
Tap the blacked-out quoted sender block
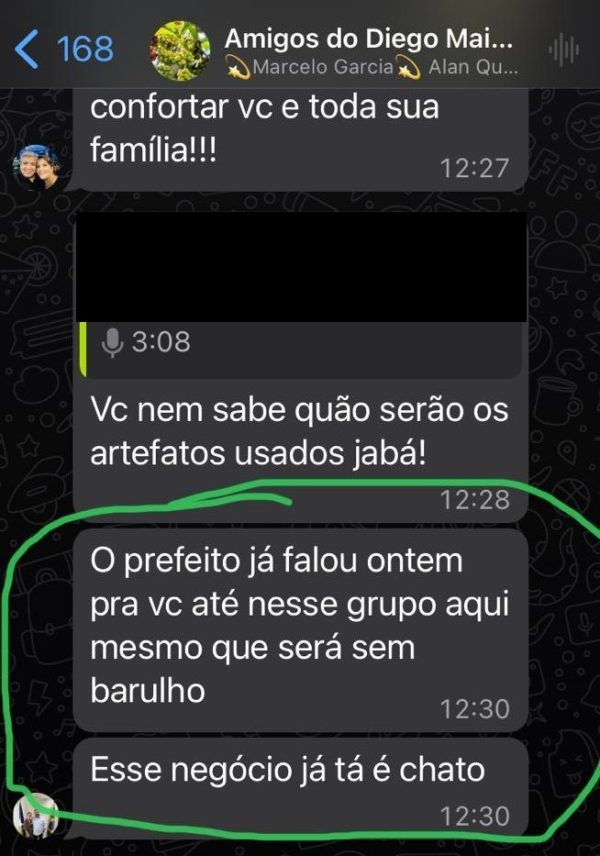point(301,266)
